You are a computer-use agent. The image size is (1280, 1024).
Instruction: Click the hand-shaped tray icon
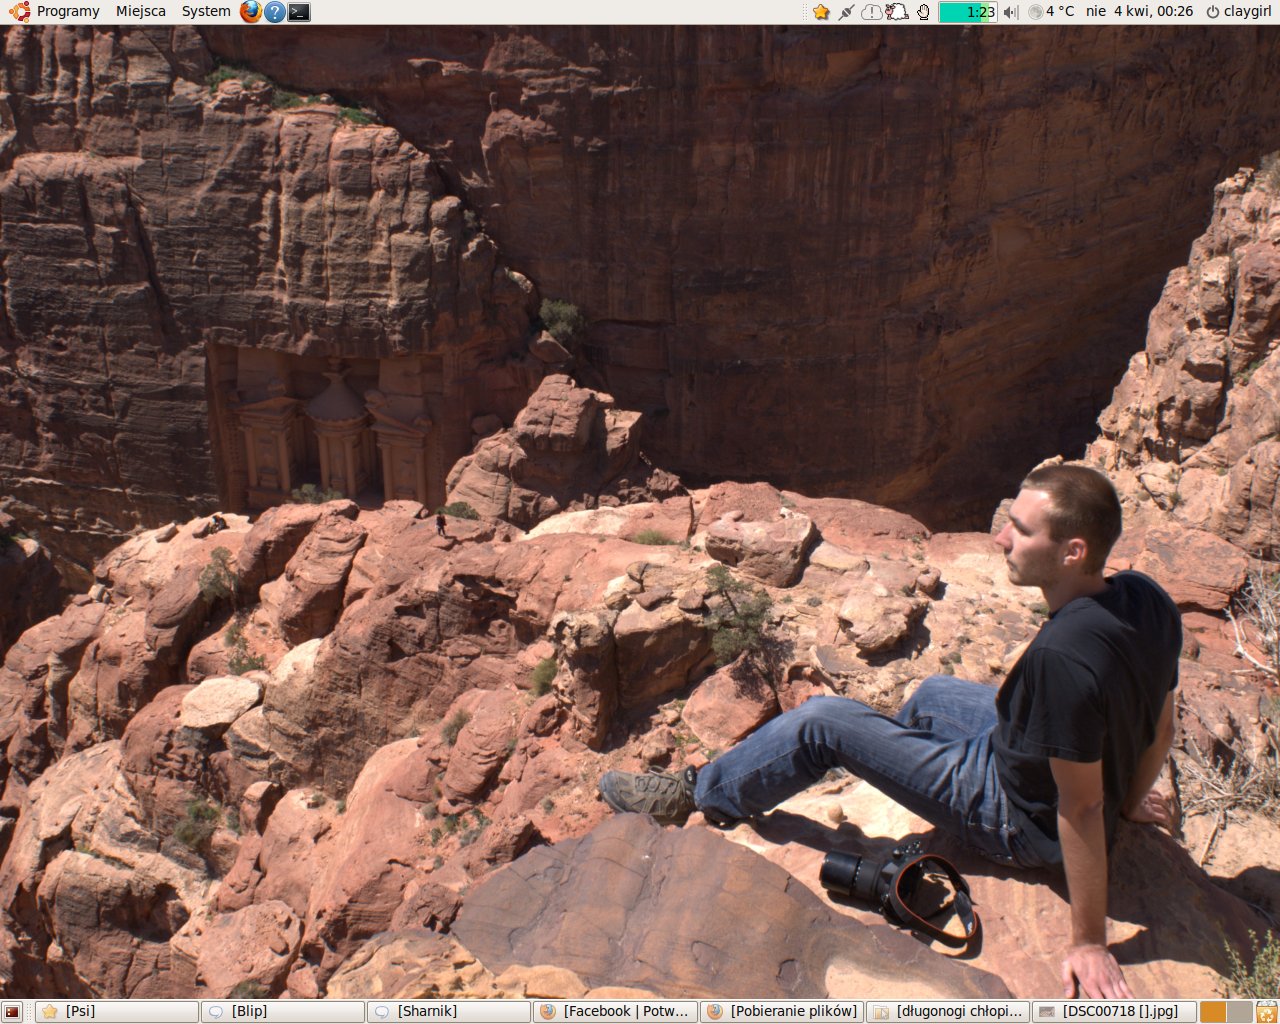pos(923,12)
